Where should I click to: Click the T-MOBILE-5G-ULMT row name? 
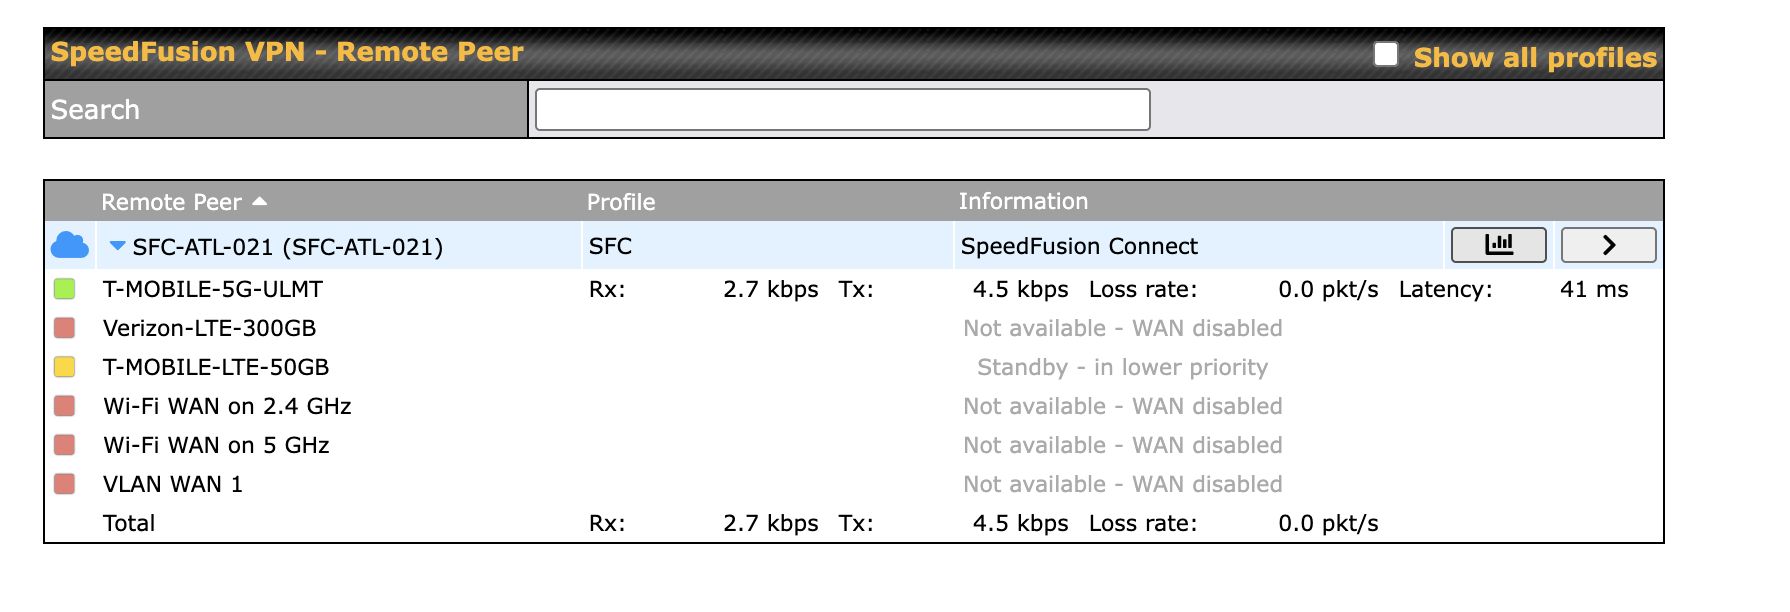213,289
